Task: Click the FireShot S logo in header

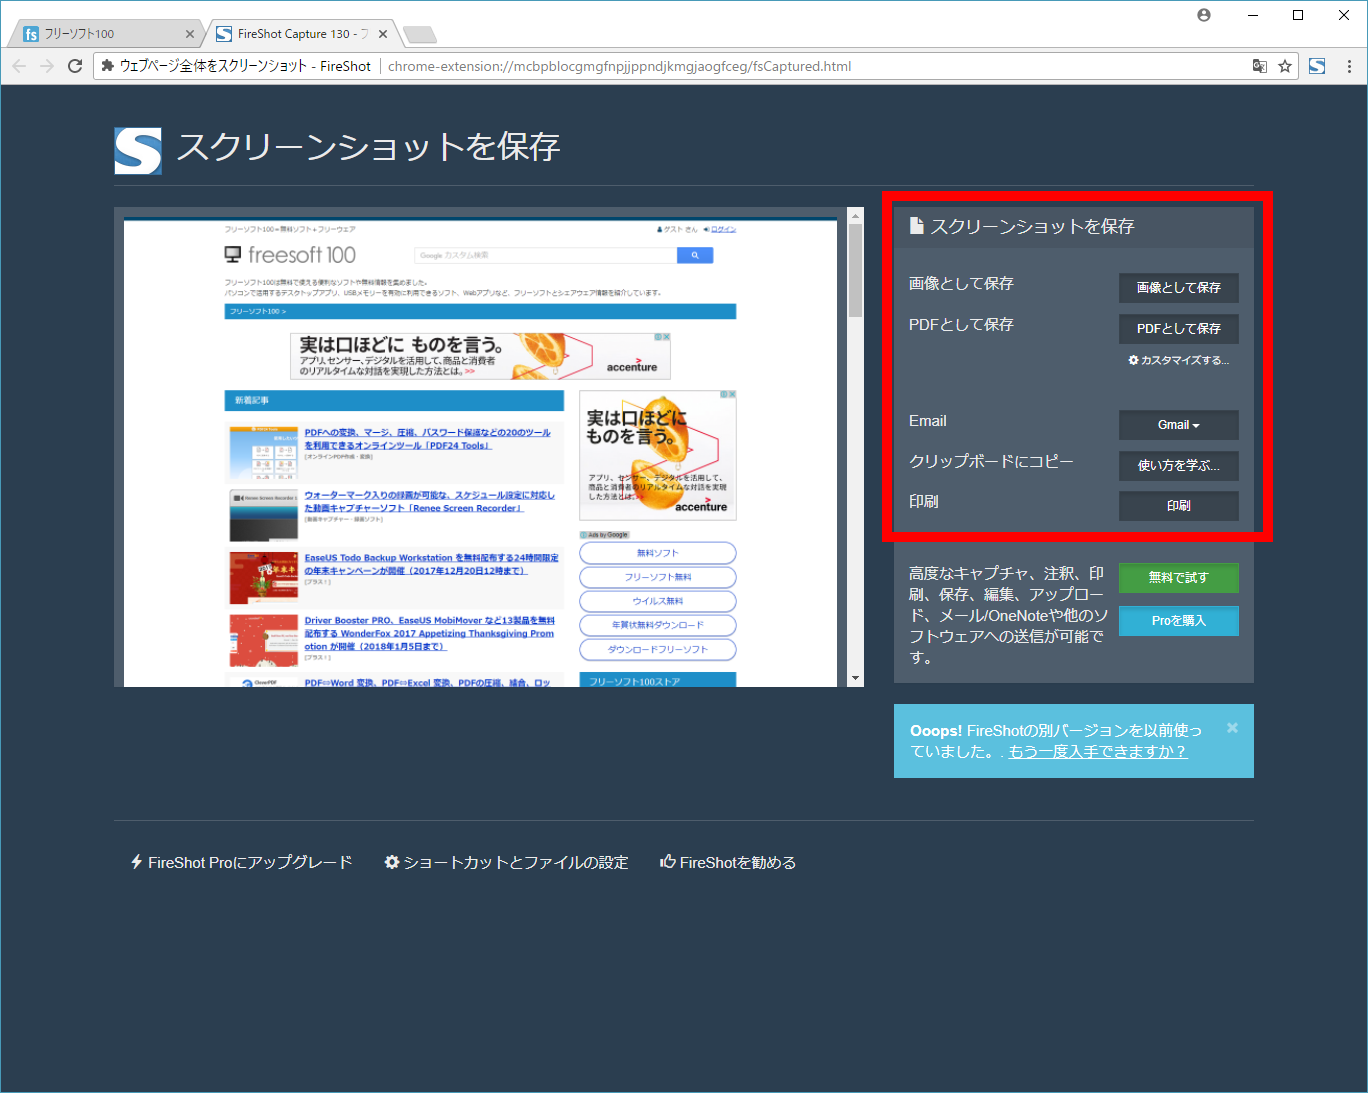Action: (x=138, y=151)
